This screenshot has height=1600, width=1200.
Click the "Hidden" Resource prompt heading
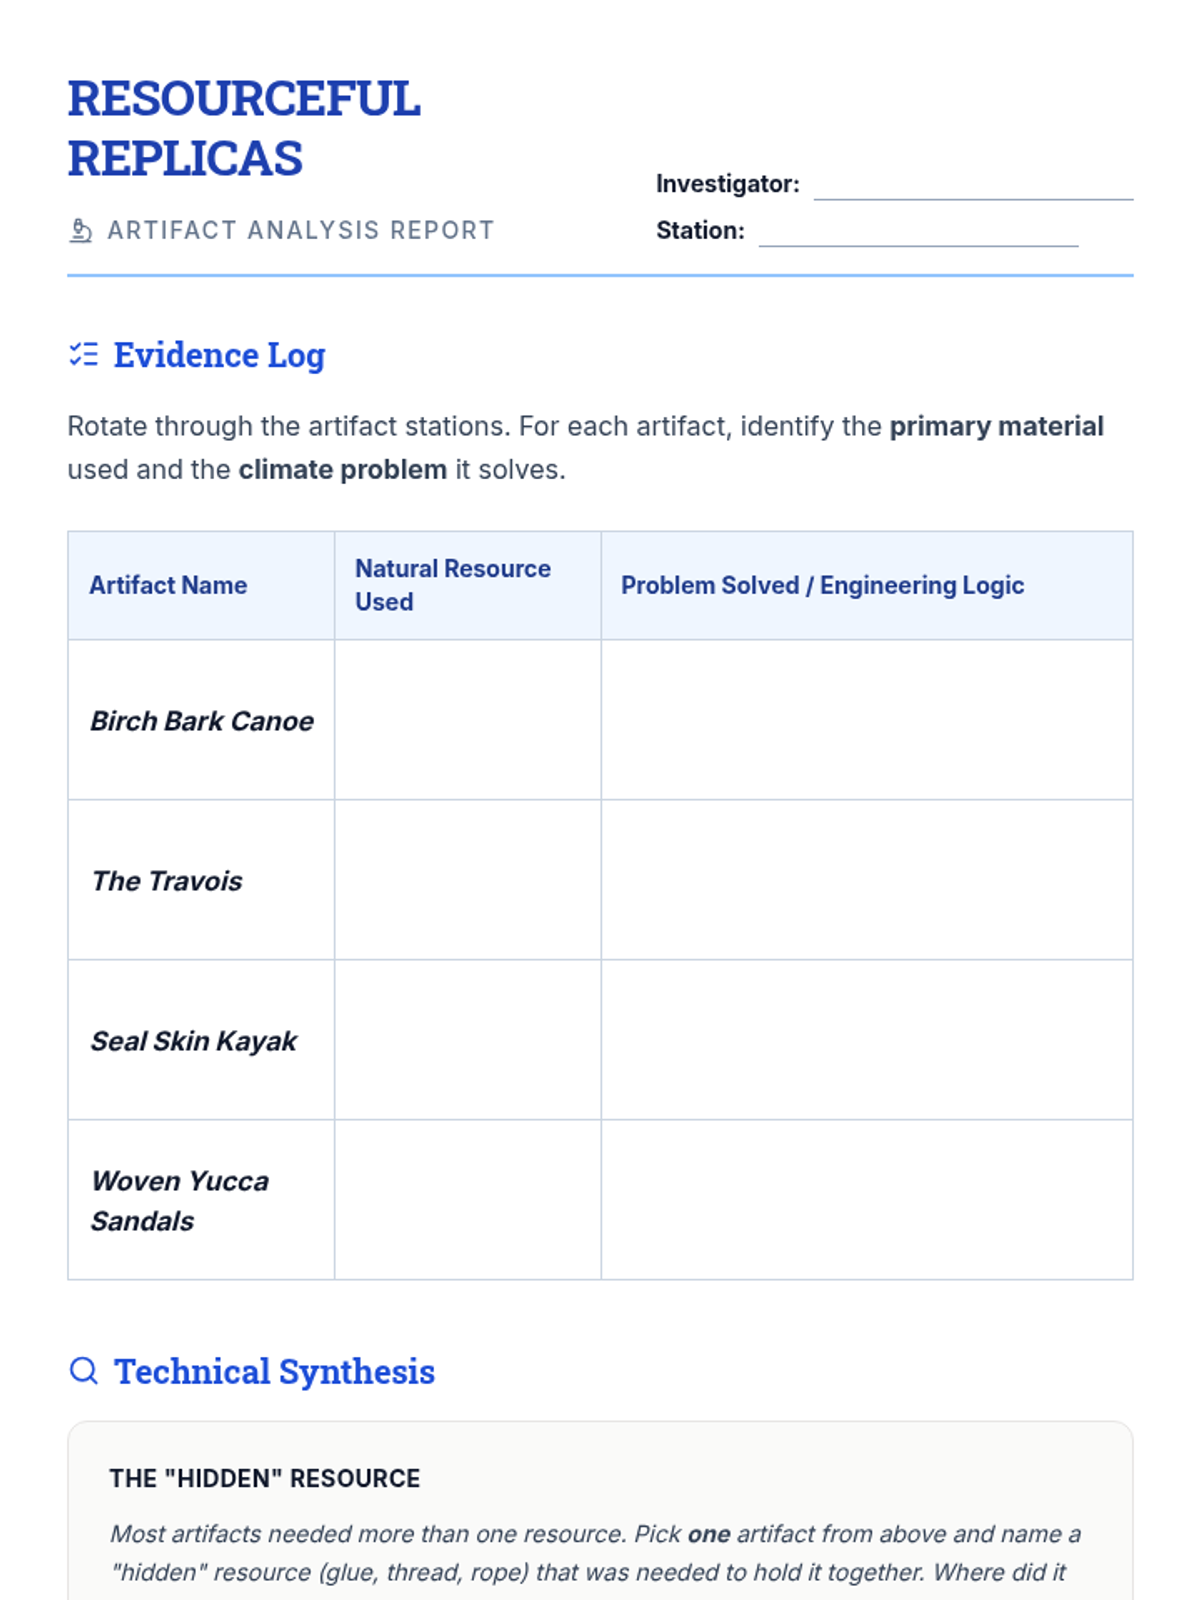pos(265,1478)
